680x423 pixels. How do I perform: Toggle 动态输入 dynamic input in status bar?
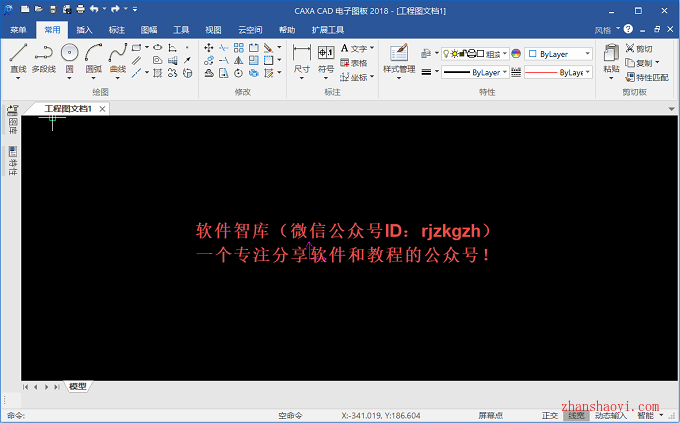(610, 416)
